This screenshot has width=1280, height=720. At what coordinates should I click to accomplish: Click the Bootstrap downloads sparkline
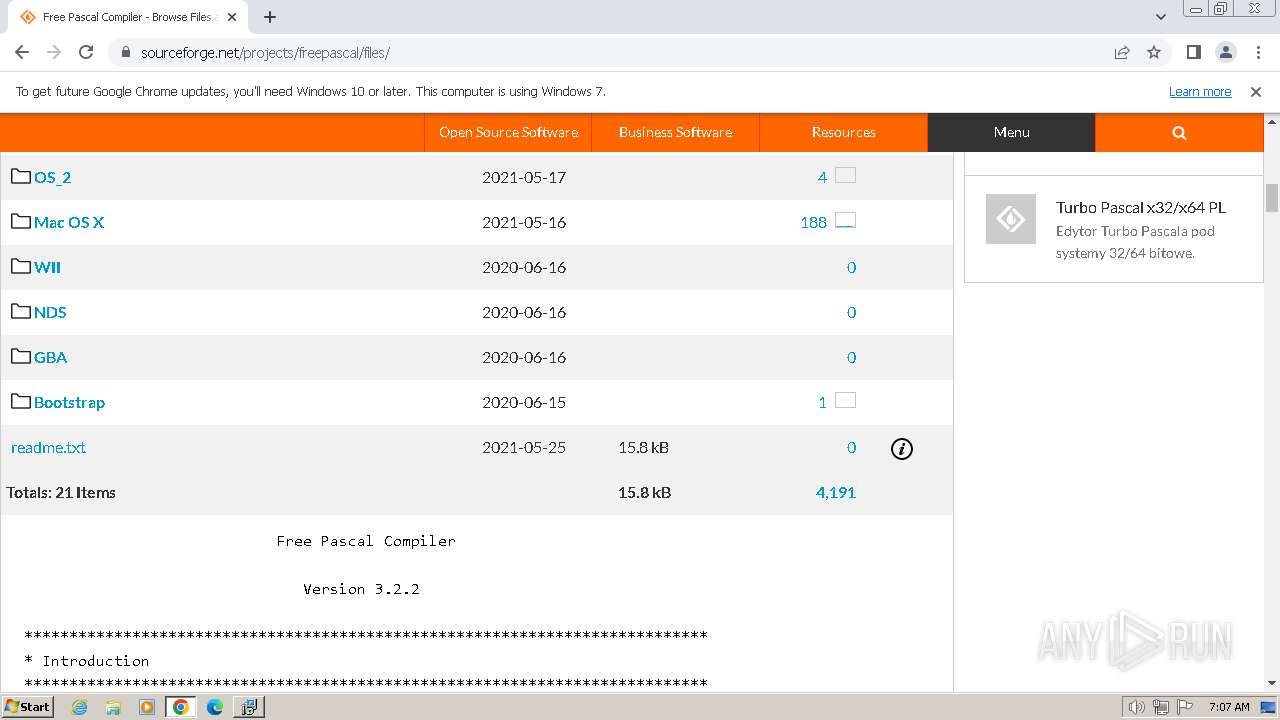845,400
